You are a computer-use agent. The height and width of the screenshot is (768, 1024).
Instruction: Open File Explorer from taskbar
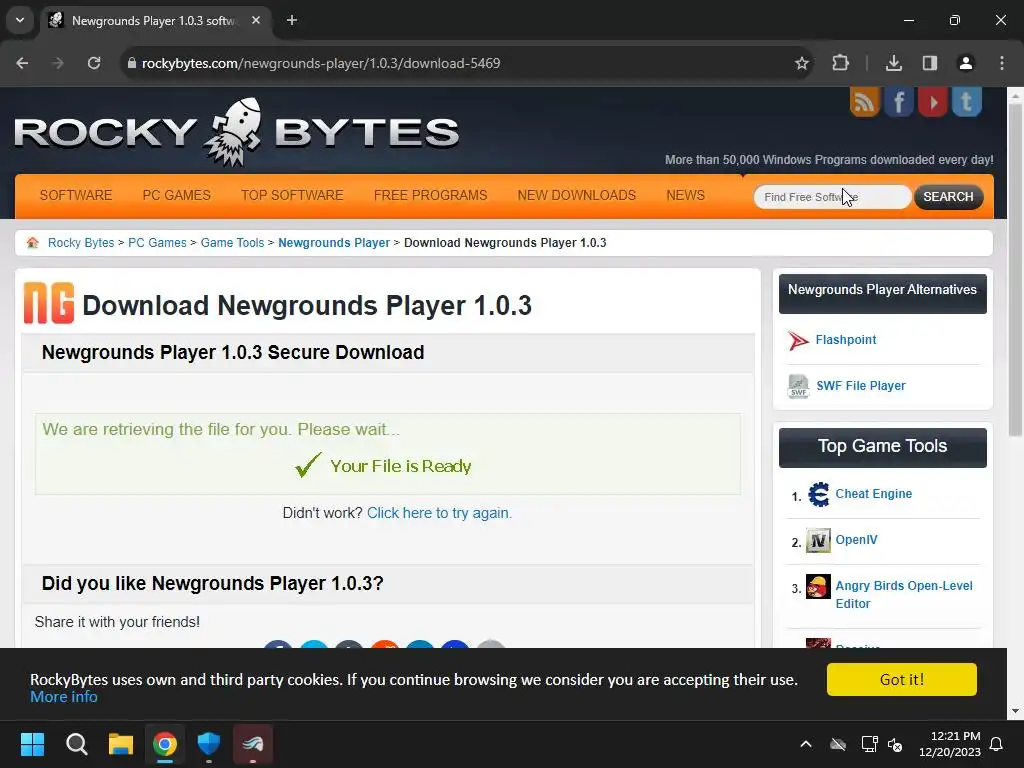(121, 744)
